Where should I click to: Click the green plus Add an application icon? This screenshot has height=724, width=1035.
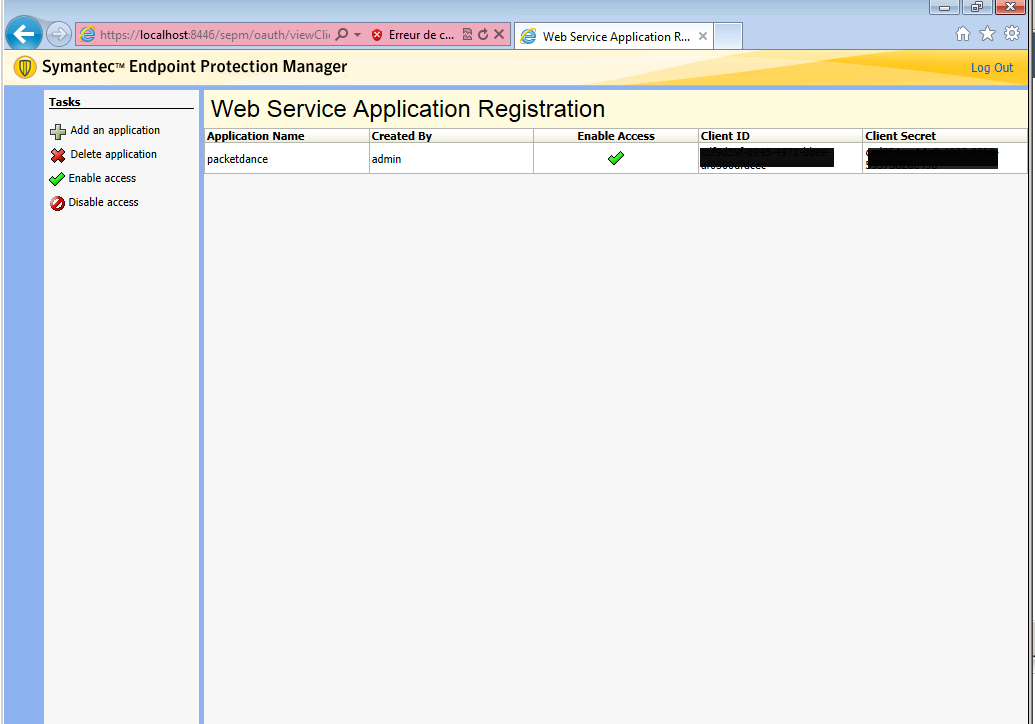(58, 131)
